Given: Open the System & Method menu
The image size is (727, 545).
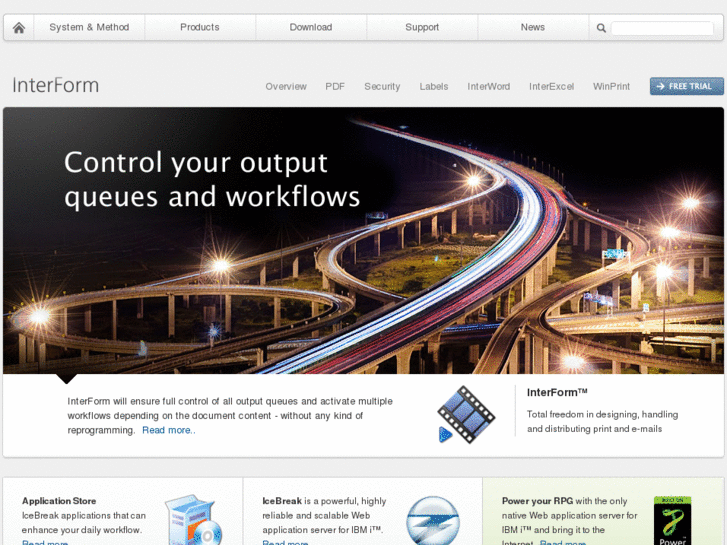Looking at the screenshot, I should point(89,27).
